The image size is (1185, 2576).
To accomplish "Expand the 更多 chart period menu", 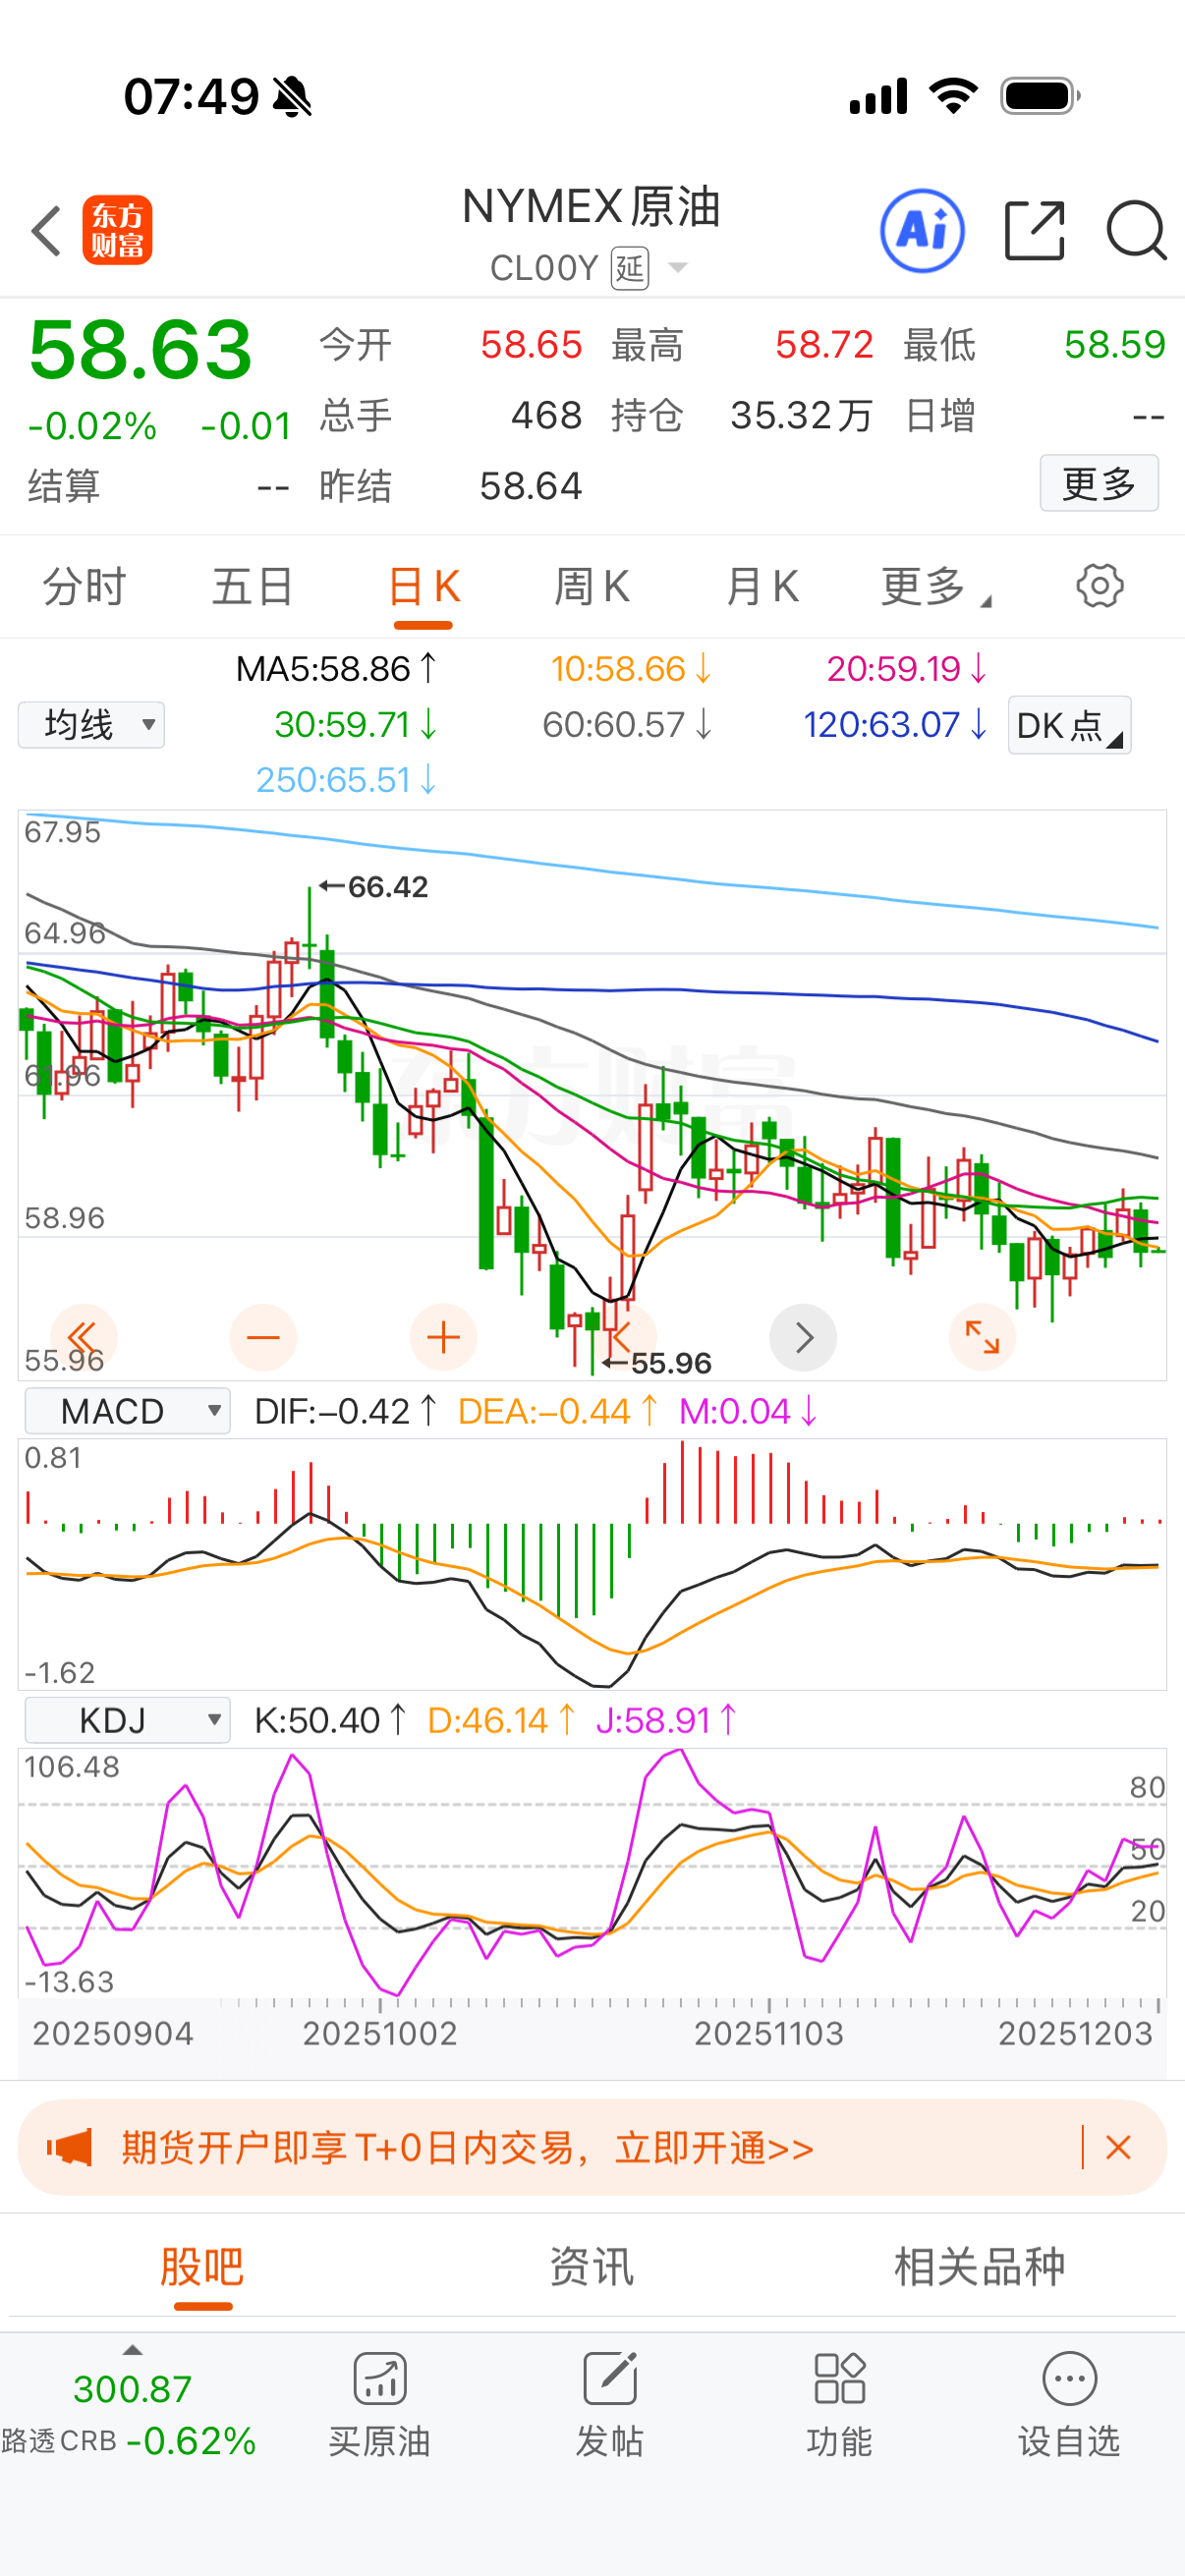I will [x=934, y=586].
